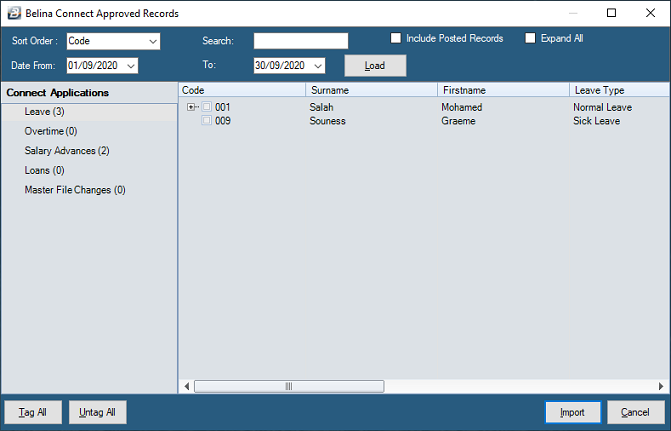The image size is (671, 431).
Task: Select Master File Changes (0) category
Action: click(75, 190)
